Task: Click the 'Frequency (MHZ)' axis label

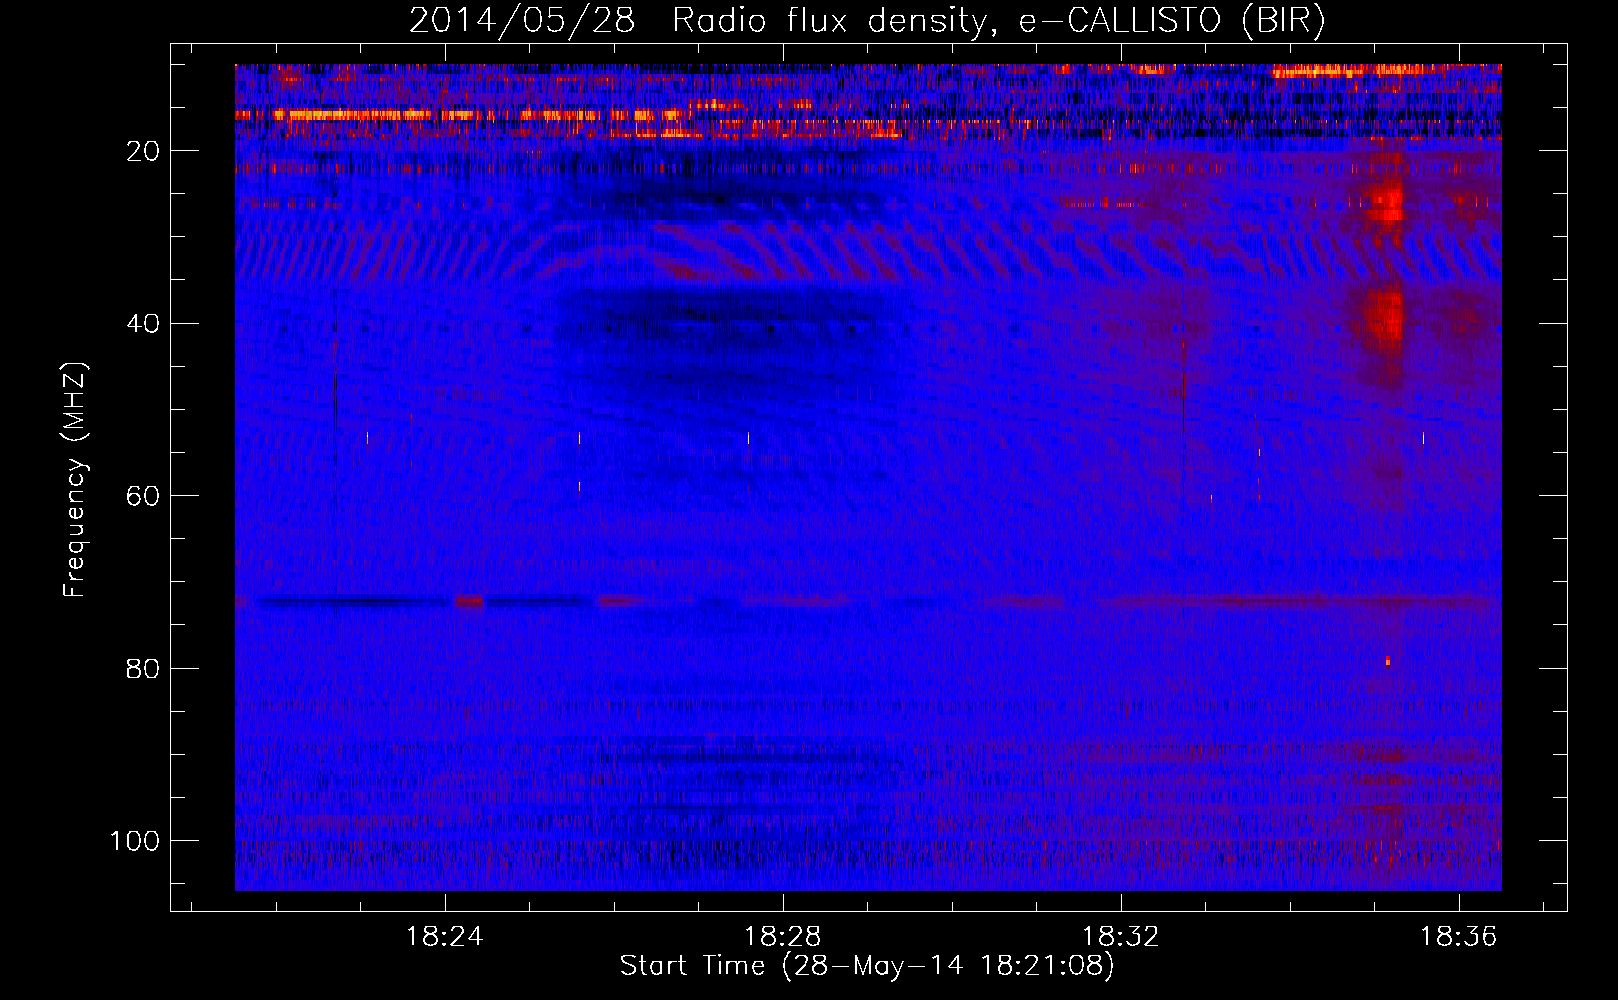Action: (x=76, y=480)
